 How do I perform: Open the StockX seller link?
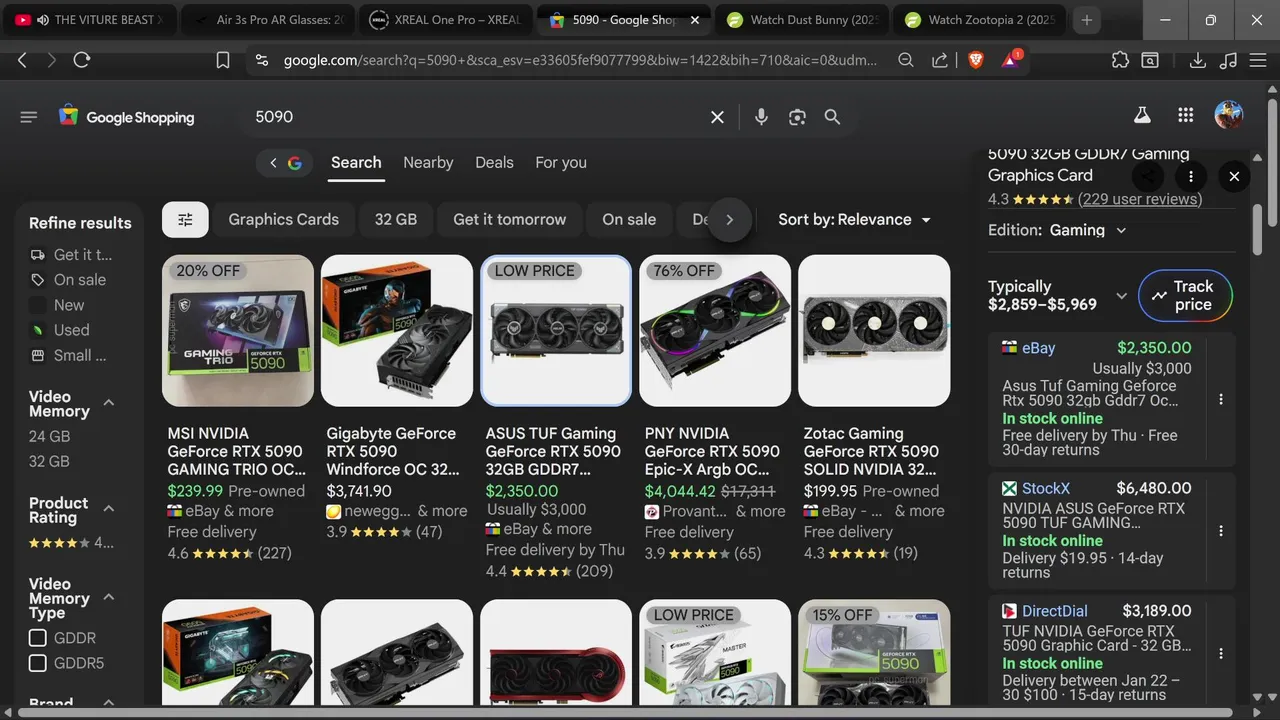tap(1045, 488)
